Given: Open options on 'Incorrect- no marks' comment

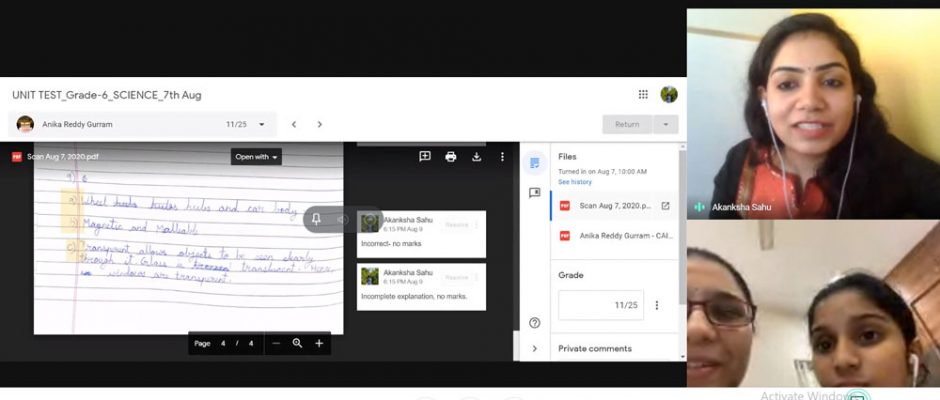Looking at the screenshot, I should [477, 225].
